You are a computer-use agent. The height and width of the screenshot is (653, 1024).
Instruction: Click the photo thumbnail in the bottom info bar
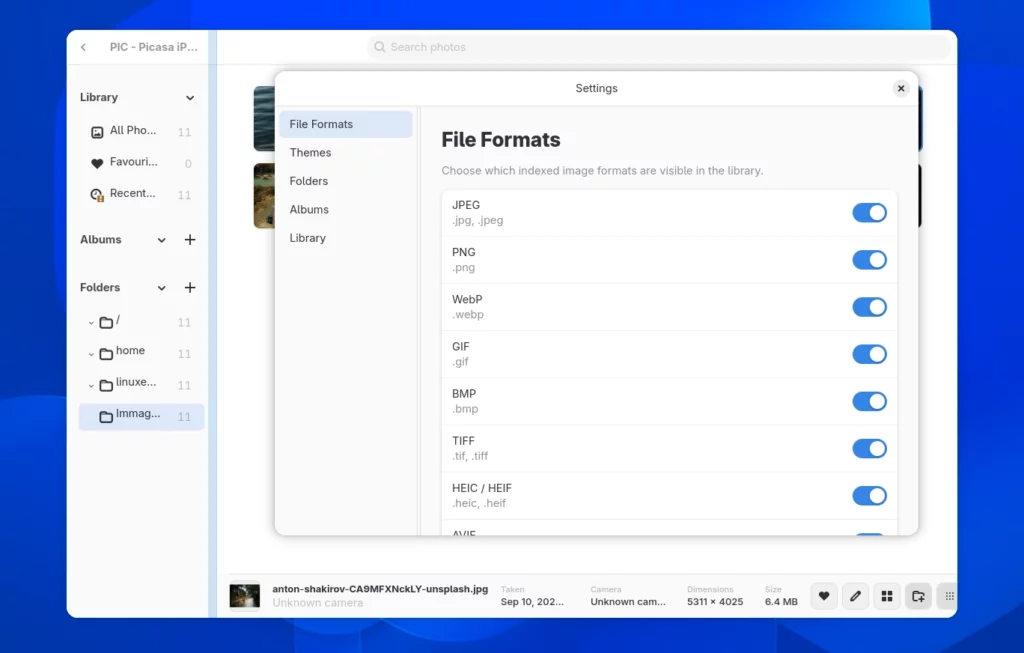pos(245,596)
